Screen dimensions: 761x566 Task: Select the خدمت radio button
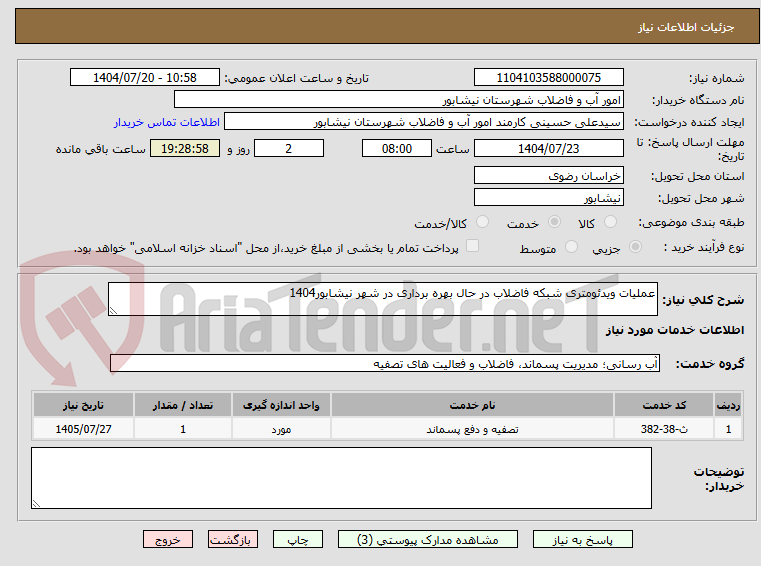(x=554, y=222)
